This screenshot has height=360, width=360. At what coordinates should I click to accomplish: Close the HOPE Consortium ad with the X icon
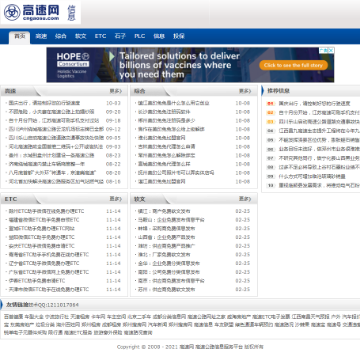[330, 50]
